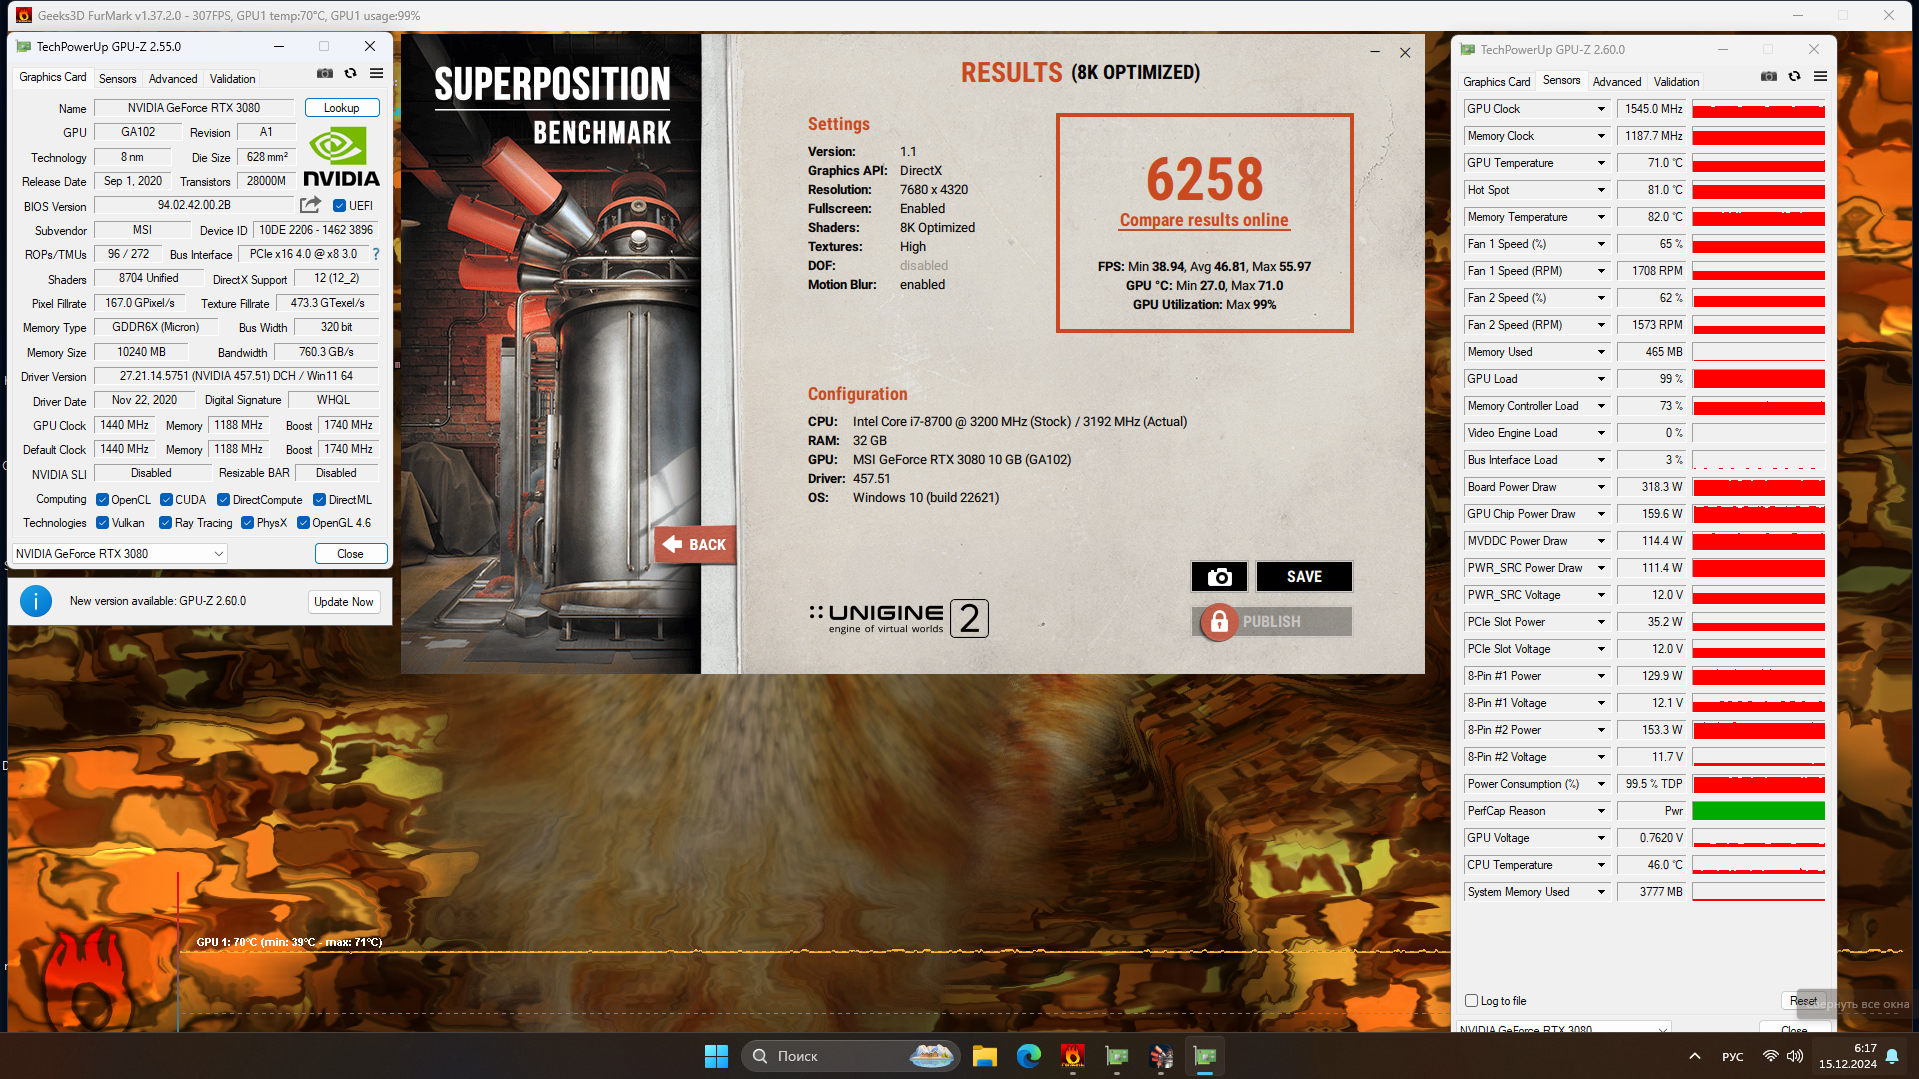The width and height of the screenshot is (1919, 1079).
Task: Show hidden tray icons chevron
Action: tap(1694, 1056)
